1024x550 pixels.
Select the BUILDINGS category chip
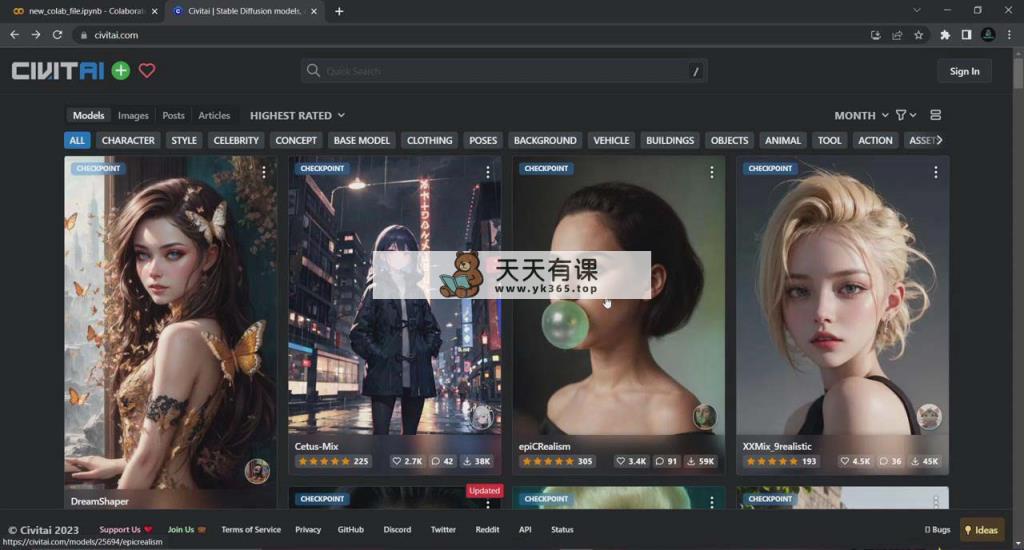(x=670, y=140)
